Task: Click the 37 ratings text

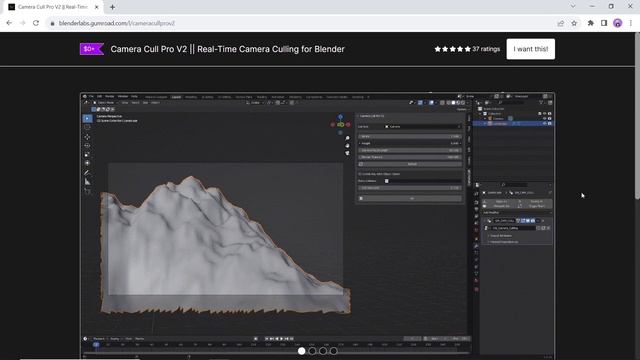Action: pos(486,49)
